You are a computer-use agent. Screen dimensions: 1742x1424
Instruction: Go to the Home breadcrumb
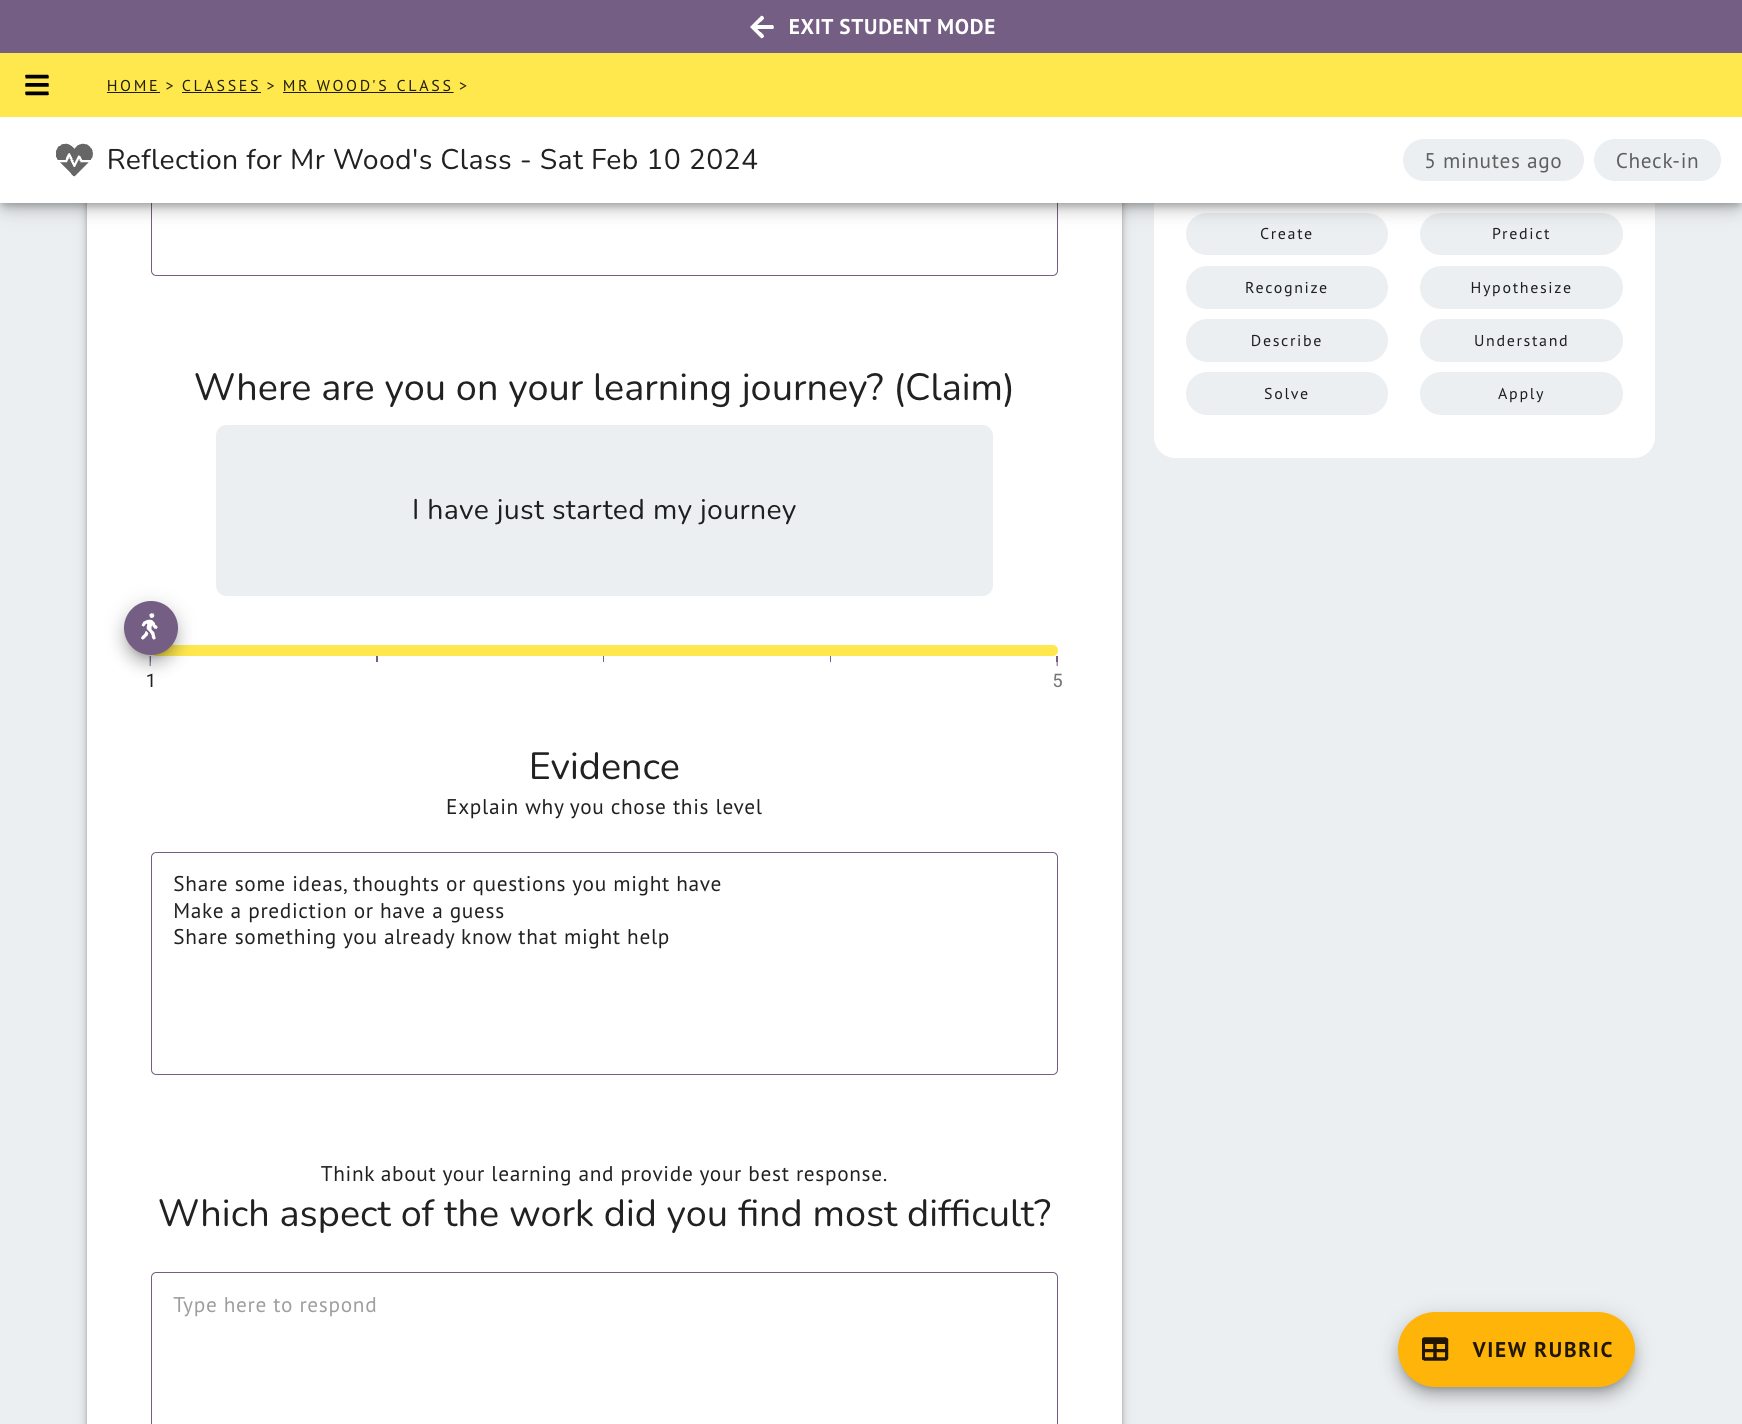coord(133,86)
